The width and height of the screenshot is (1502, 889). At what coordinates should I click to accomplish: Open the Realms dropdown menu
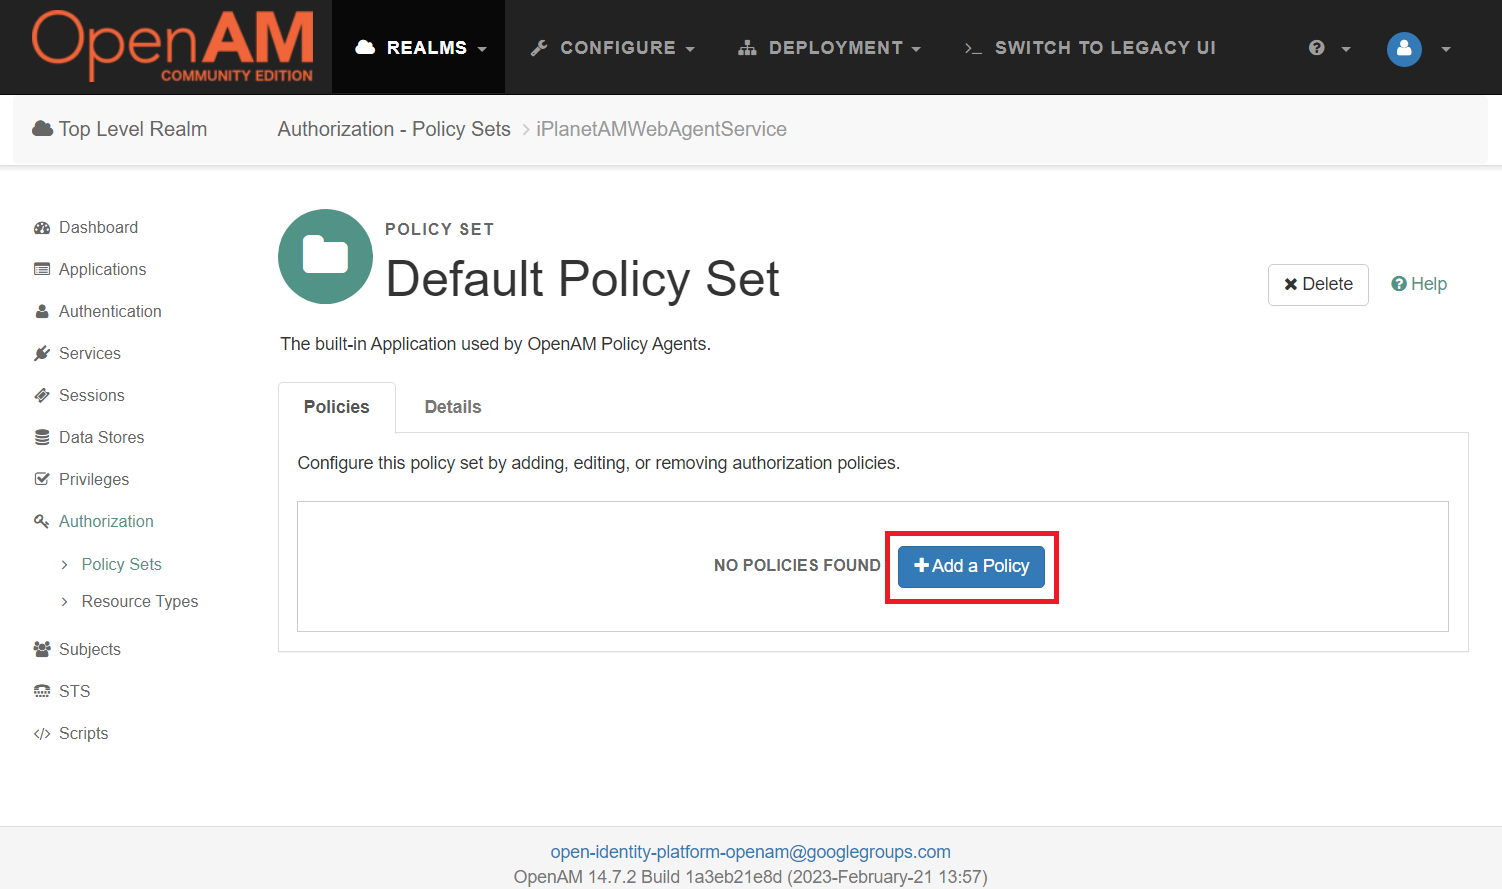419,48
